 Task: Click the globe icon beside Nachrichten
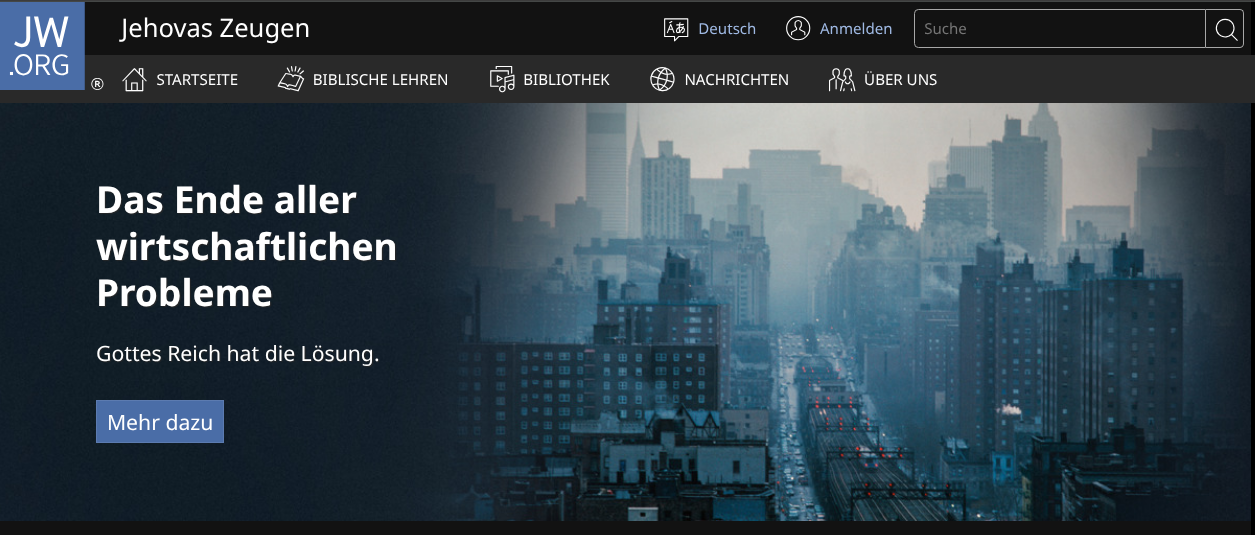point(662,79)
